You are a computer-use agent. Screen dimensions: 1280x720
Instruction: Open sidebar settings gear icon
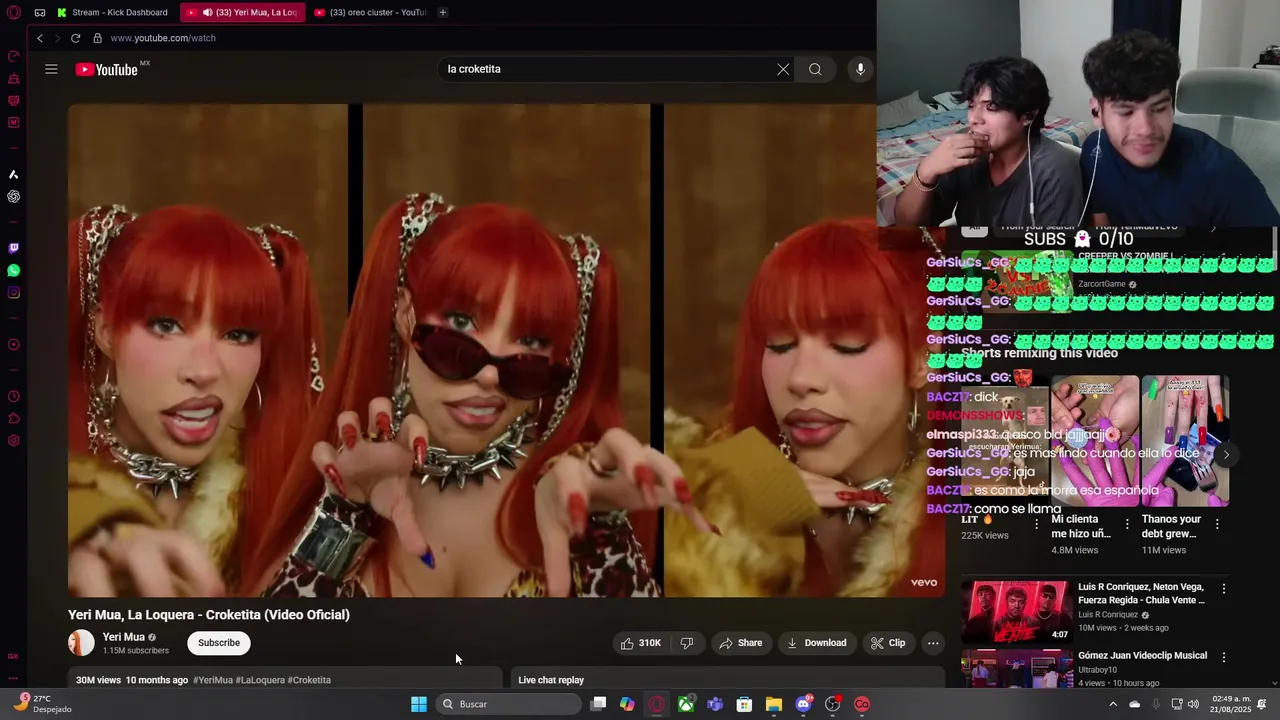[14, 441]
